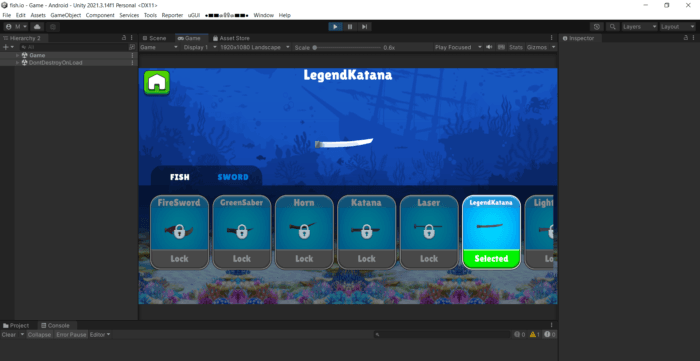Image resolution: width=700 pixels, height=361 pixels.
Task: Expand the Game scene in Hierarchy
Action: click(x=17, y=55)
